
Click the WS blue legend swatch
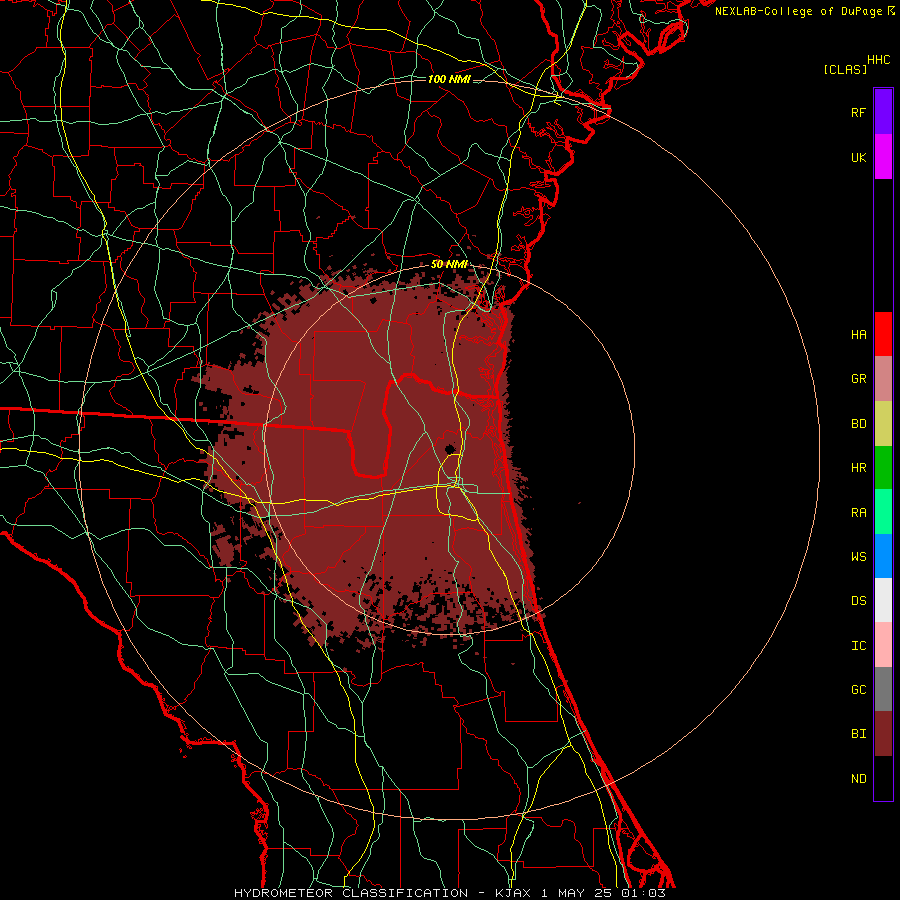click(883, 556)
